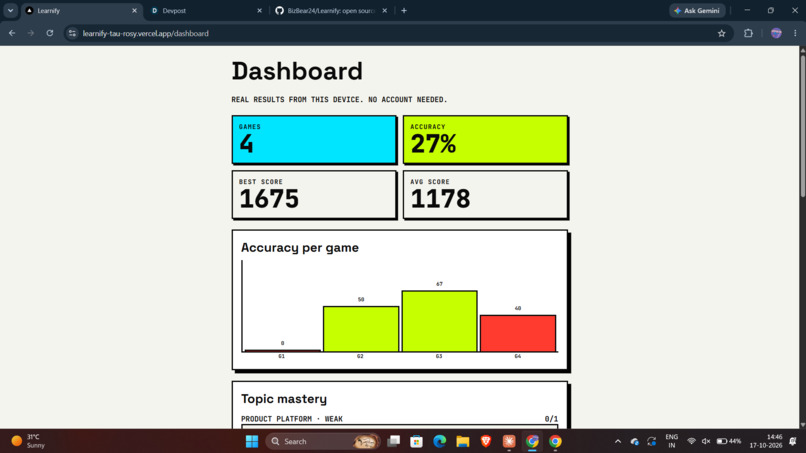
Task: Open the tab search dropdown arrow
Action: [x=10, y=10]
